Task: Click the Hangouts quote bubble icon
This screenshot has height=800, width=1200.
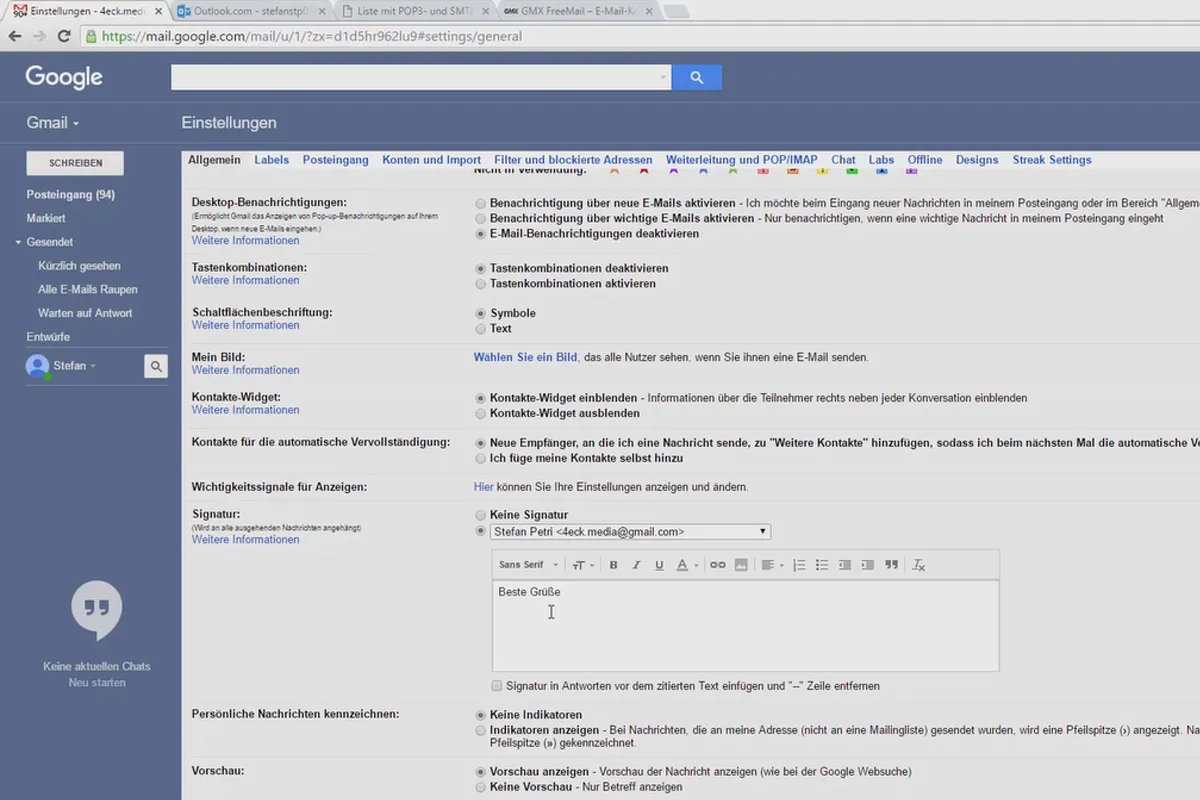Action: pyautogui.click(x=97, y=610)
